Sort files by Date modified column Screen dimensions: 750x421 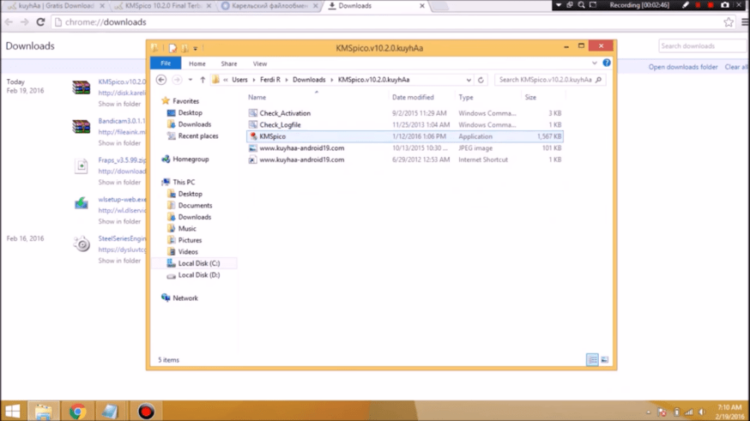[x=413, y=97]
